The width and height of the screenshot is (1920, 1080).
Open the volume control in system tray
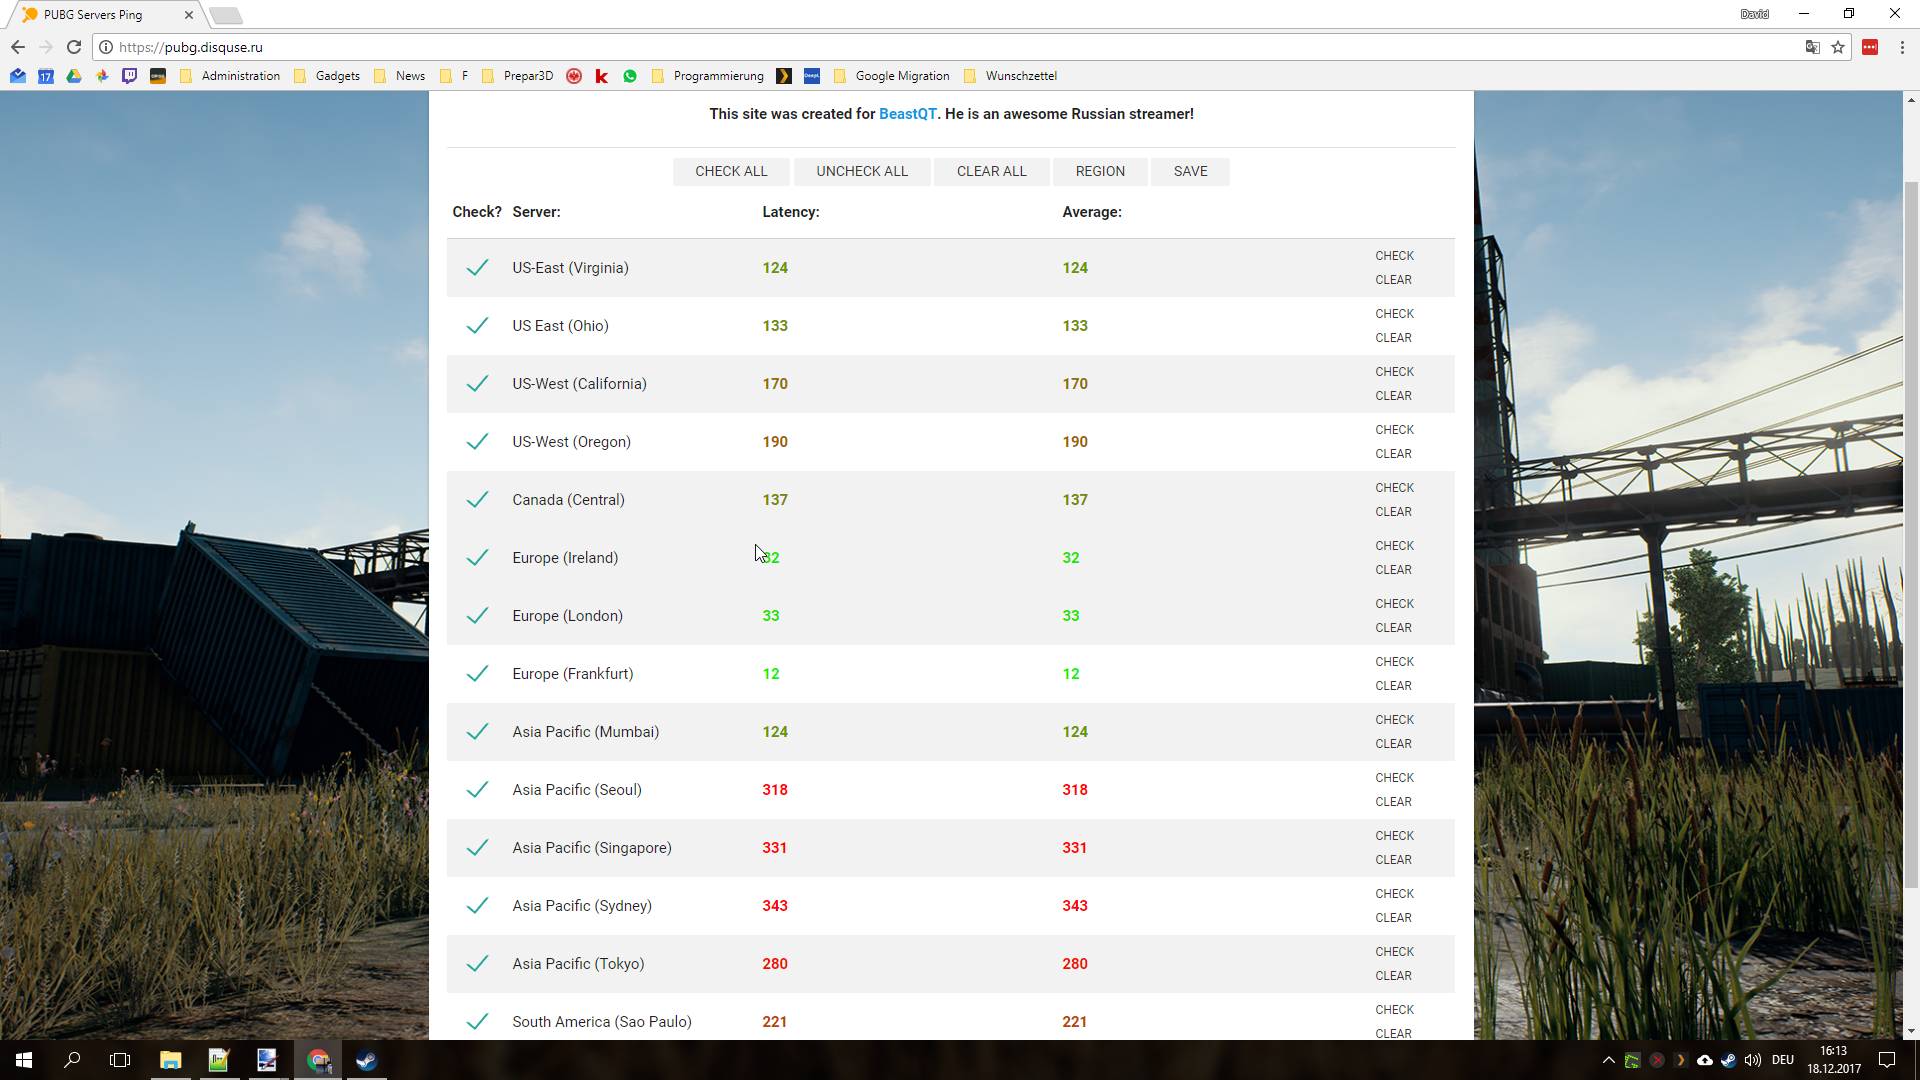tap(1753, 1060)
